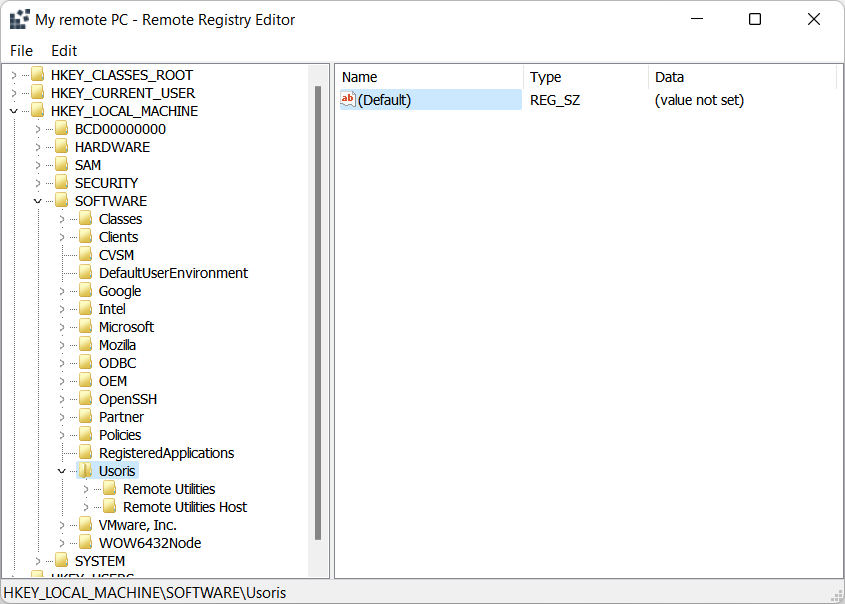
Task: Select the WOW6432Node key
Action: click(x=149, y=543)
